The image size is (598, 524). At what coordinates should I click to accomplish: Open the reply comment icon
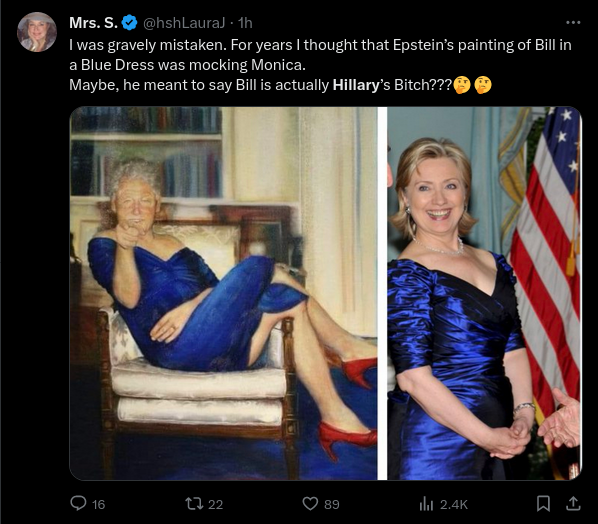pyautogui.click(x=79, y=503)
